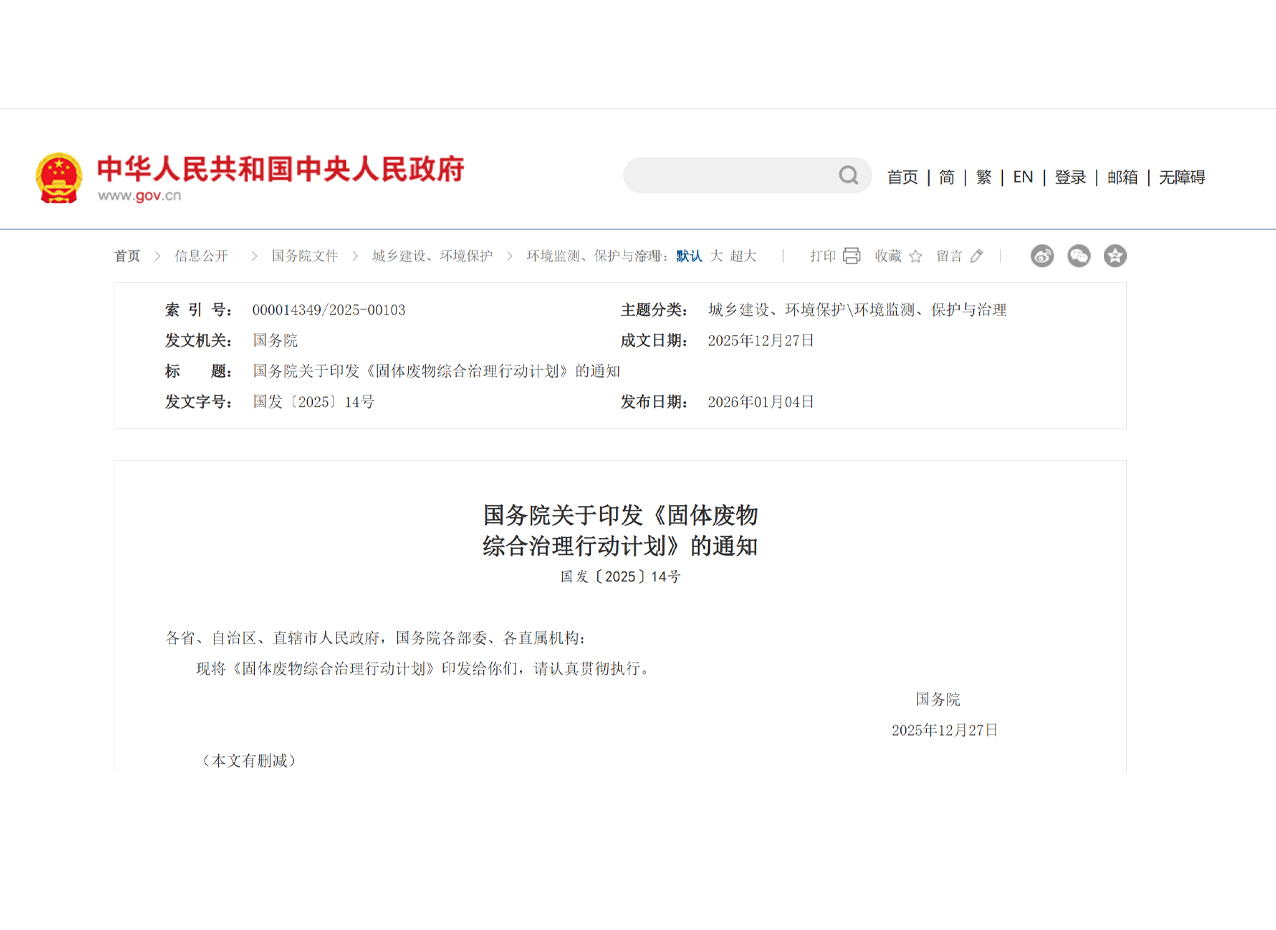Click the favorite star icon next to 收藏

(x=915, y=256)
